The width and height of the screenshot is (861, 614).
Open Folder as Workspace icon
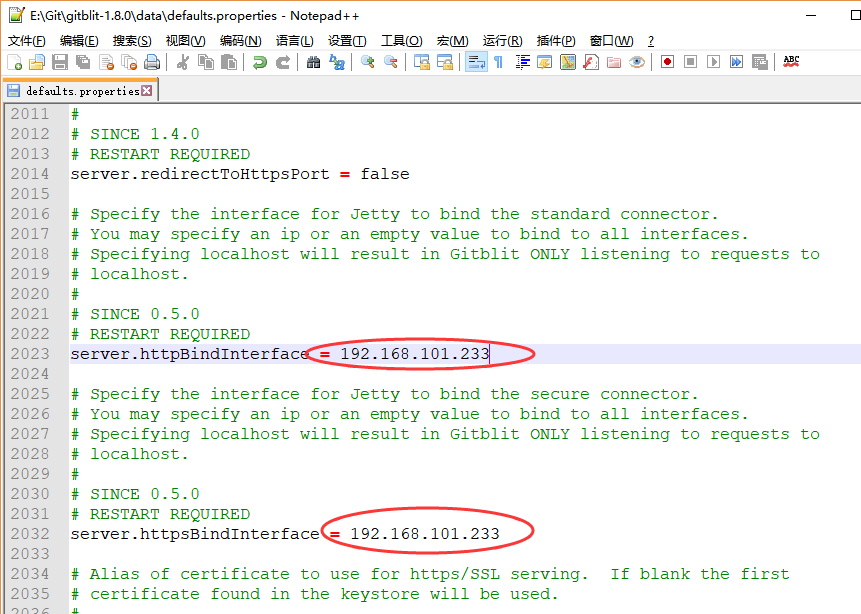tap(614, 63)
